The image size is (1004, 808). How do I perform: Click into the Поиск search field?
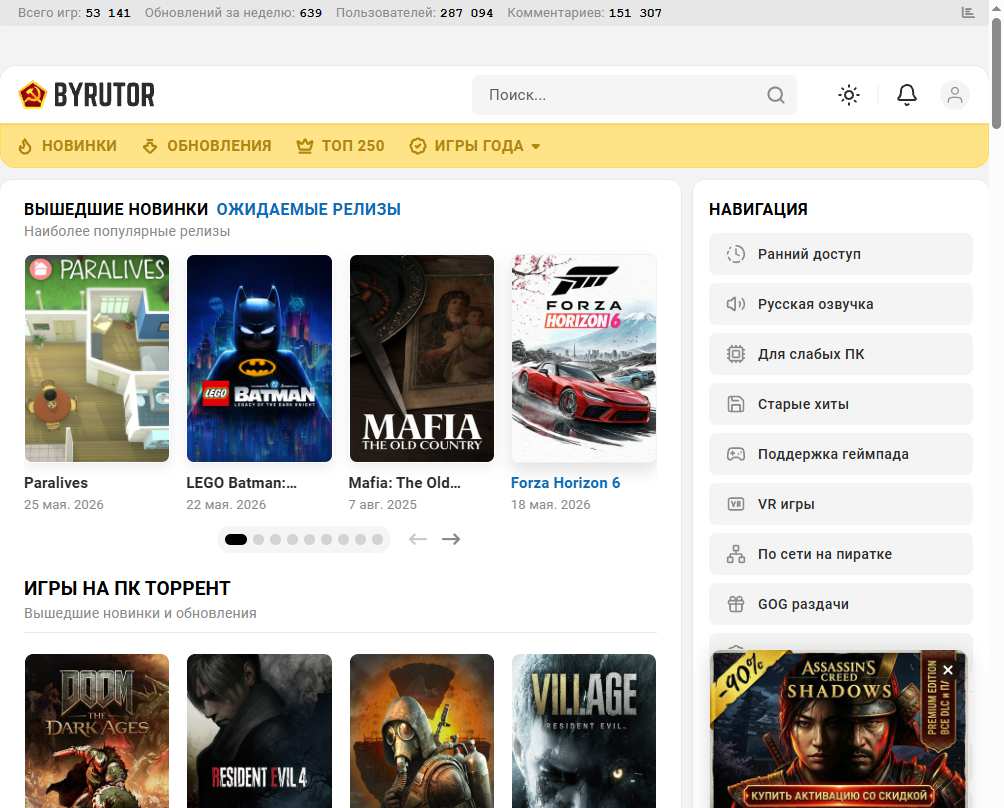pyautogui.click(x=634, y=95)
